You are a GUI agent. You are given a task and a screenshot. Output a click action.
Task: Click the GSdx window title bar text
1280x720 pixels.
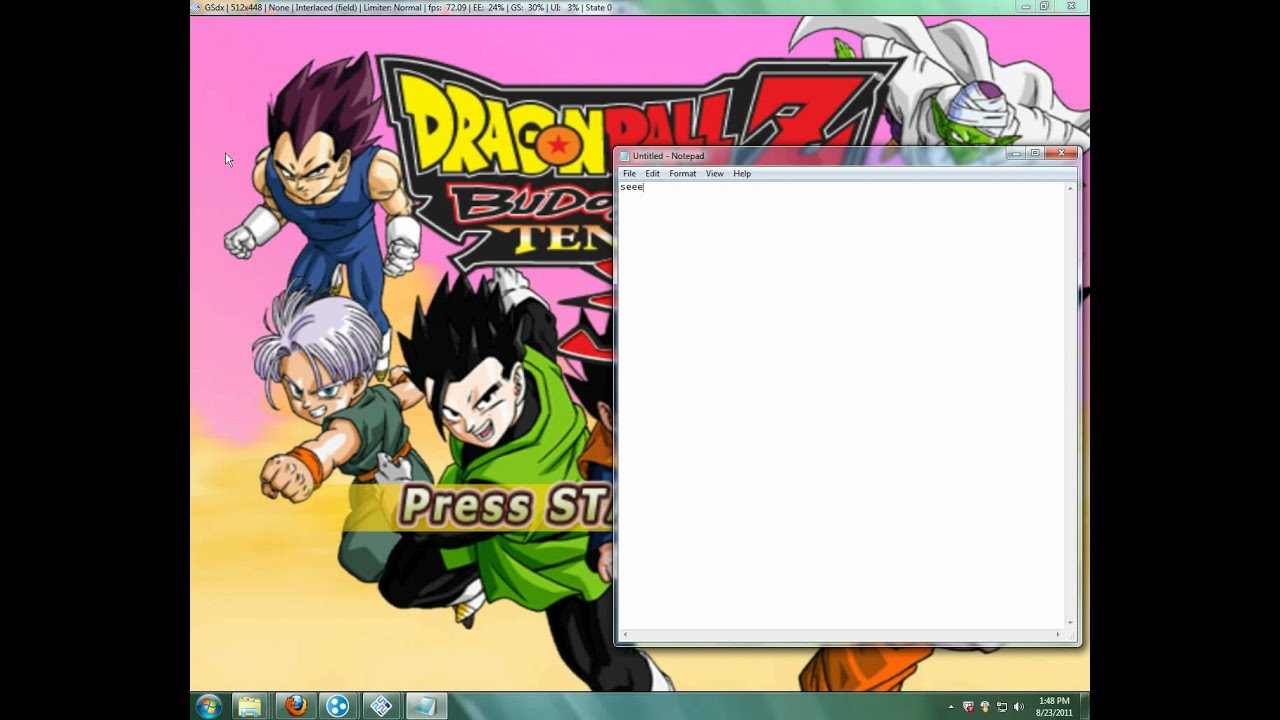coord(407,7)
